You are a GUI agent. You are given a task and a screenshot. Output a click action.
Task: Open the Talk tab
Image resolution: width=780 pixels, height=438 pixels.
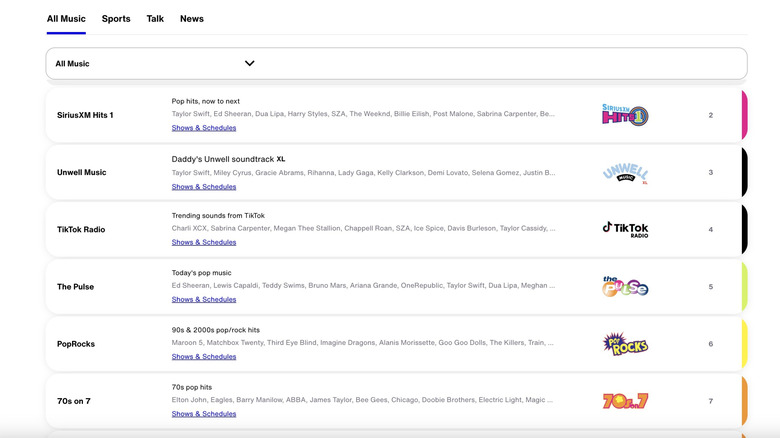click(155, 19)
